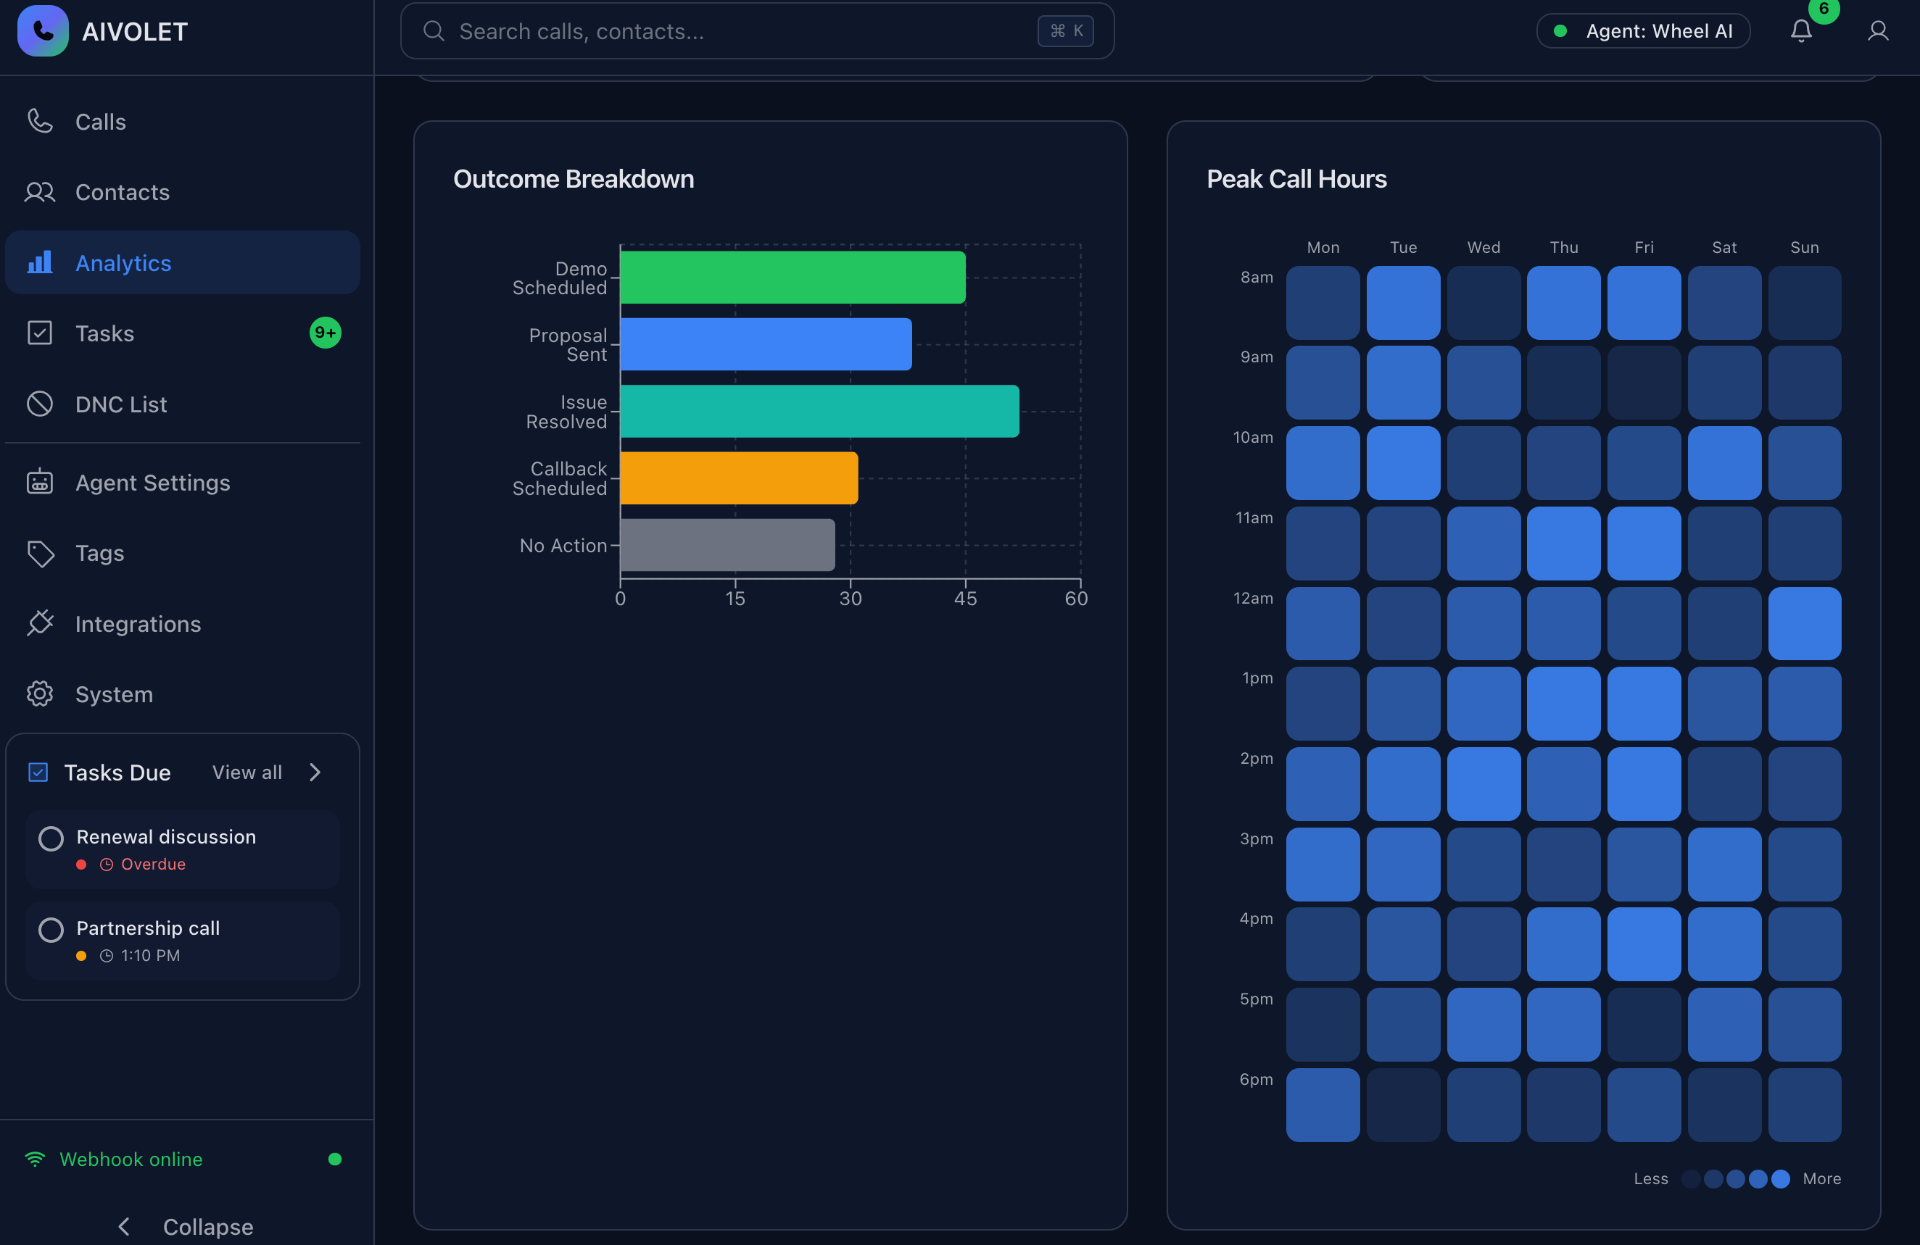Click the Mon 6pm heatmap cell
The height and width of the screenshot is (1245, 1920).
(x=1322, y=1105)
